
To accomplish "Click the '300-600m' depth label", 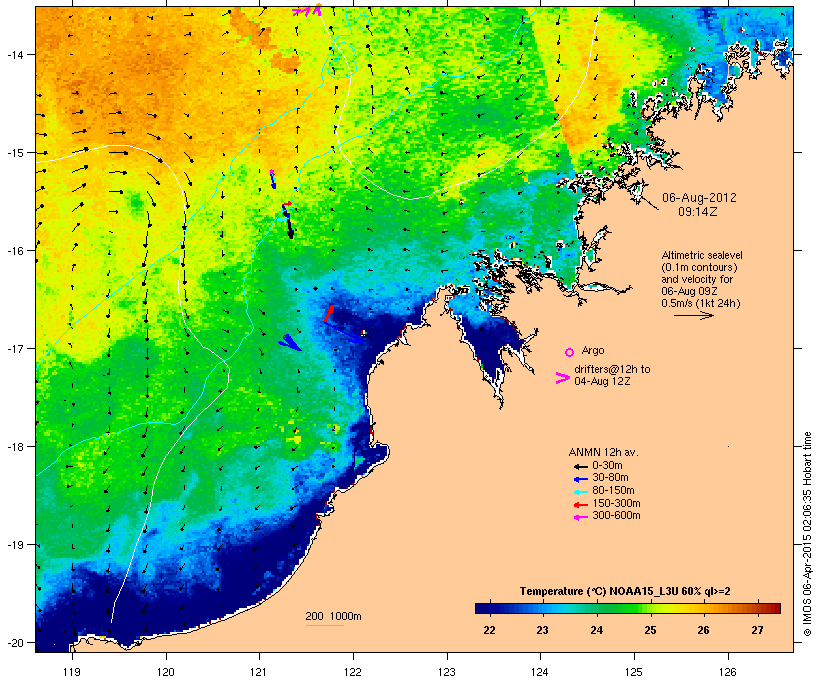I will point(616,516).
